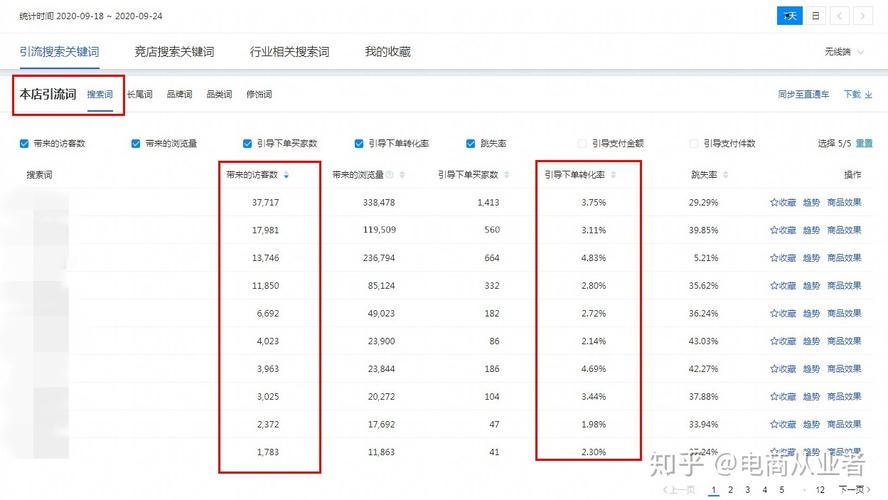Switch to 竞店搜索关键词 tab
Viewport: 888px width, 500px height.
[174, 52]
